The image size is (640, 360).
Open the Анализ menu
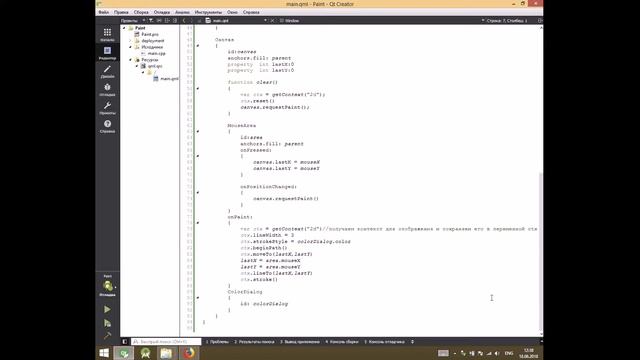point(182,12)
